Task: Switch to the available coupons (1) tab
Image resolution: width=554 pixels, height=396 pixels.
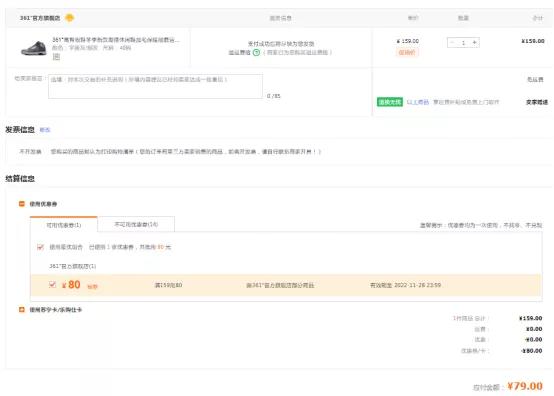Action: 64,225
